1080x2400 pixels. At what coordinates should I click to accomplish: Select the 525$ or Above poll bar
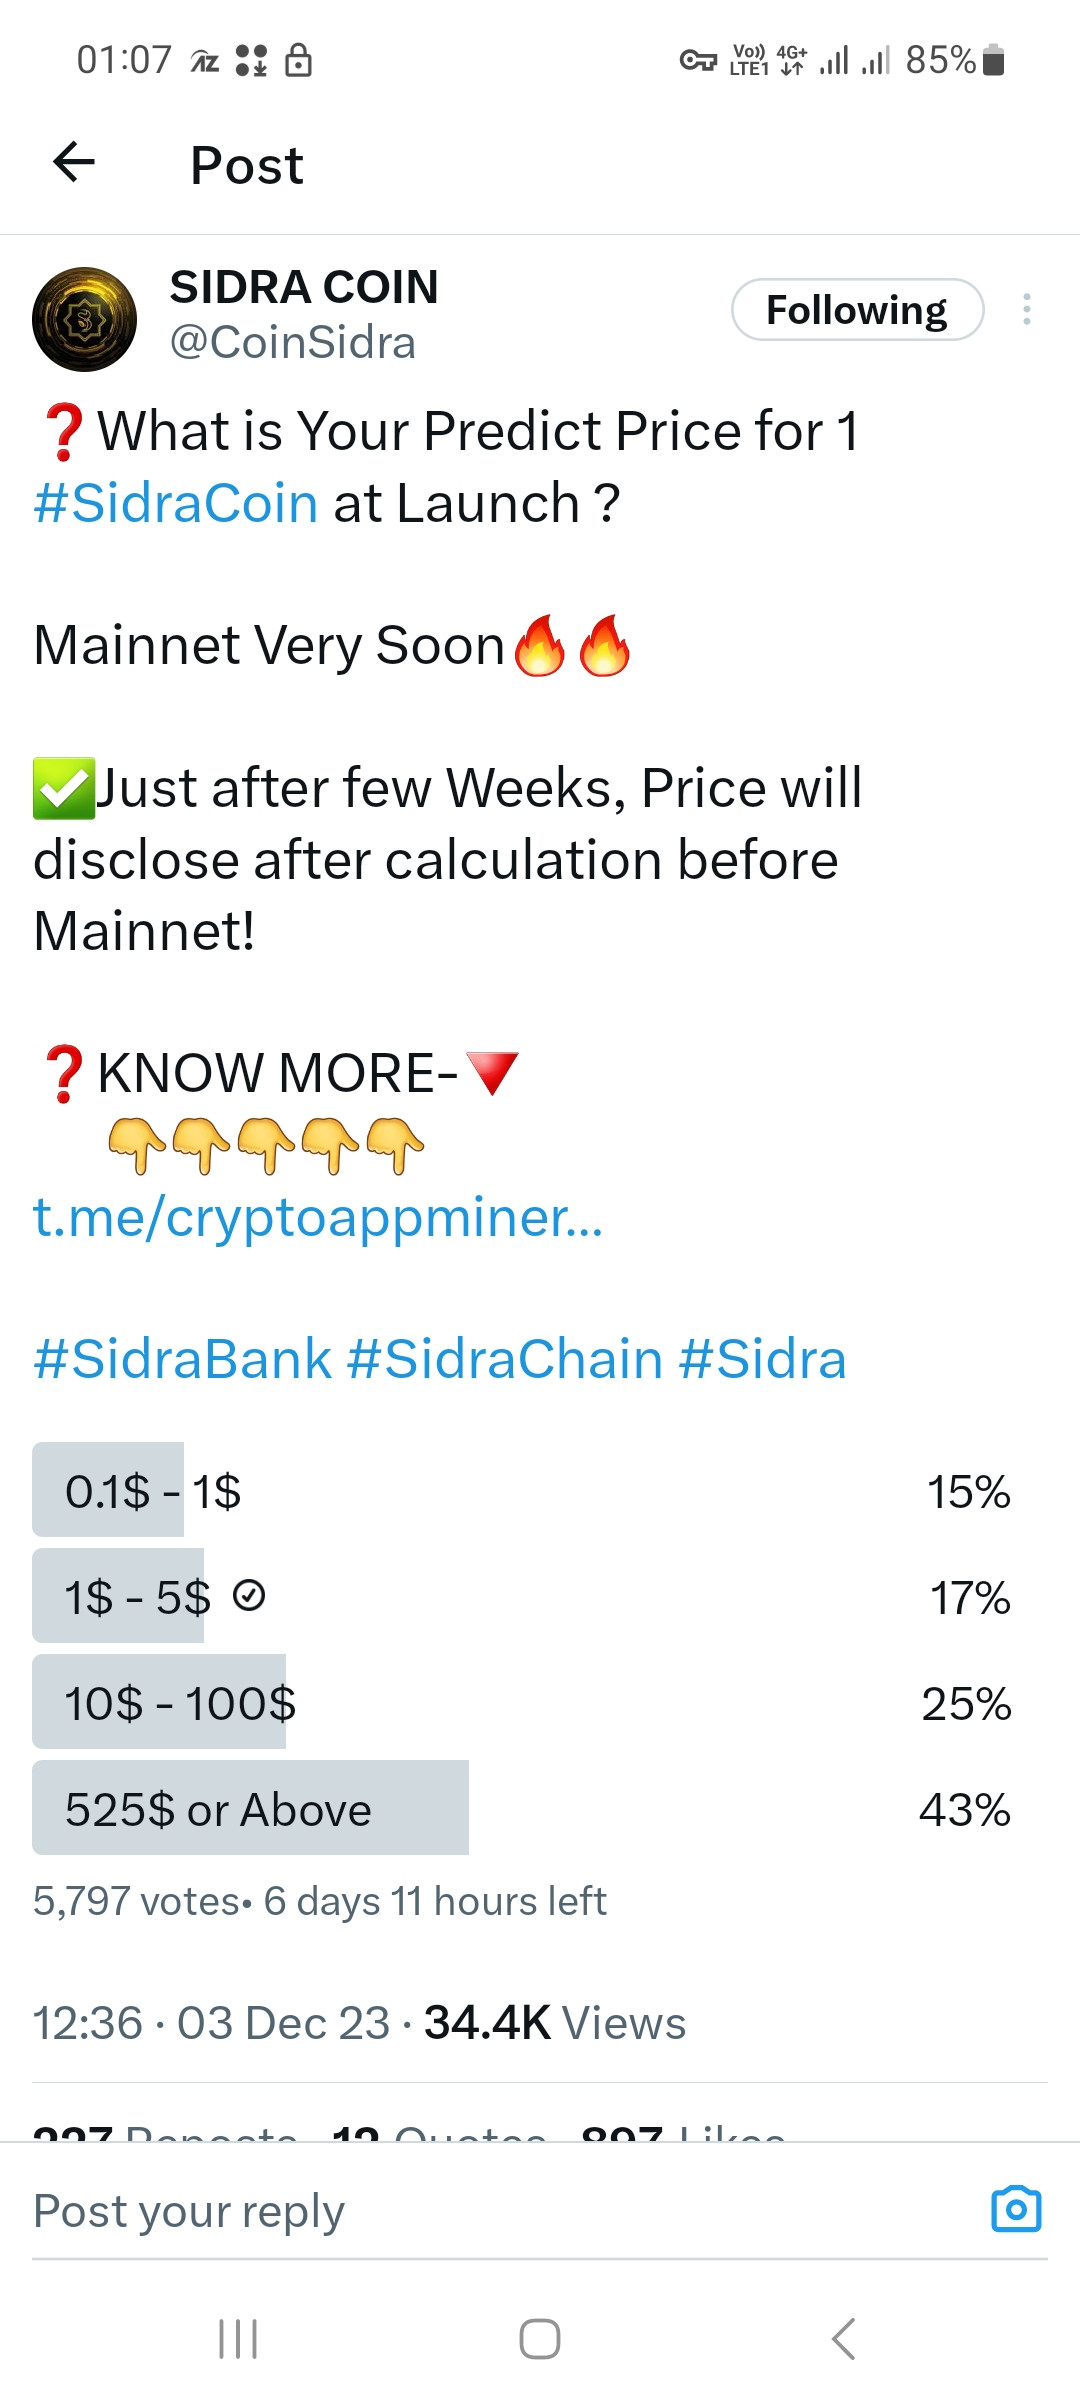coord(522,1808)
